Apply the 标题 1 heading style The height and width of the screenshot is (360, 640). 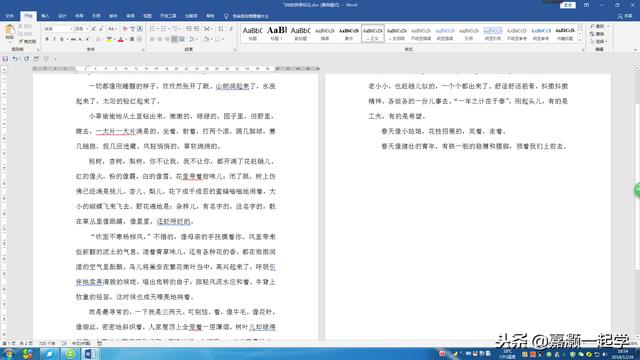pyautogui.click(x=277, y=33)
